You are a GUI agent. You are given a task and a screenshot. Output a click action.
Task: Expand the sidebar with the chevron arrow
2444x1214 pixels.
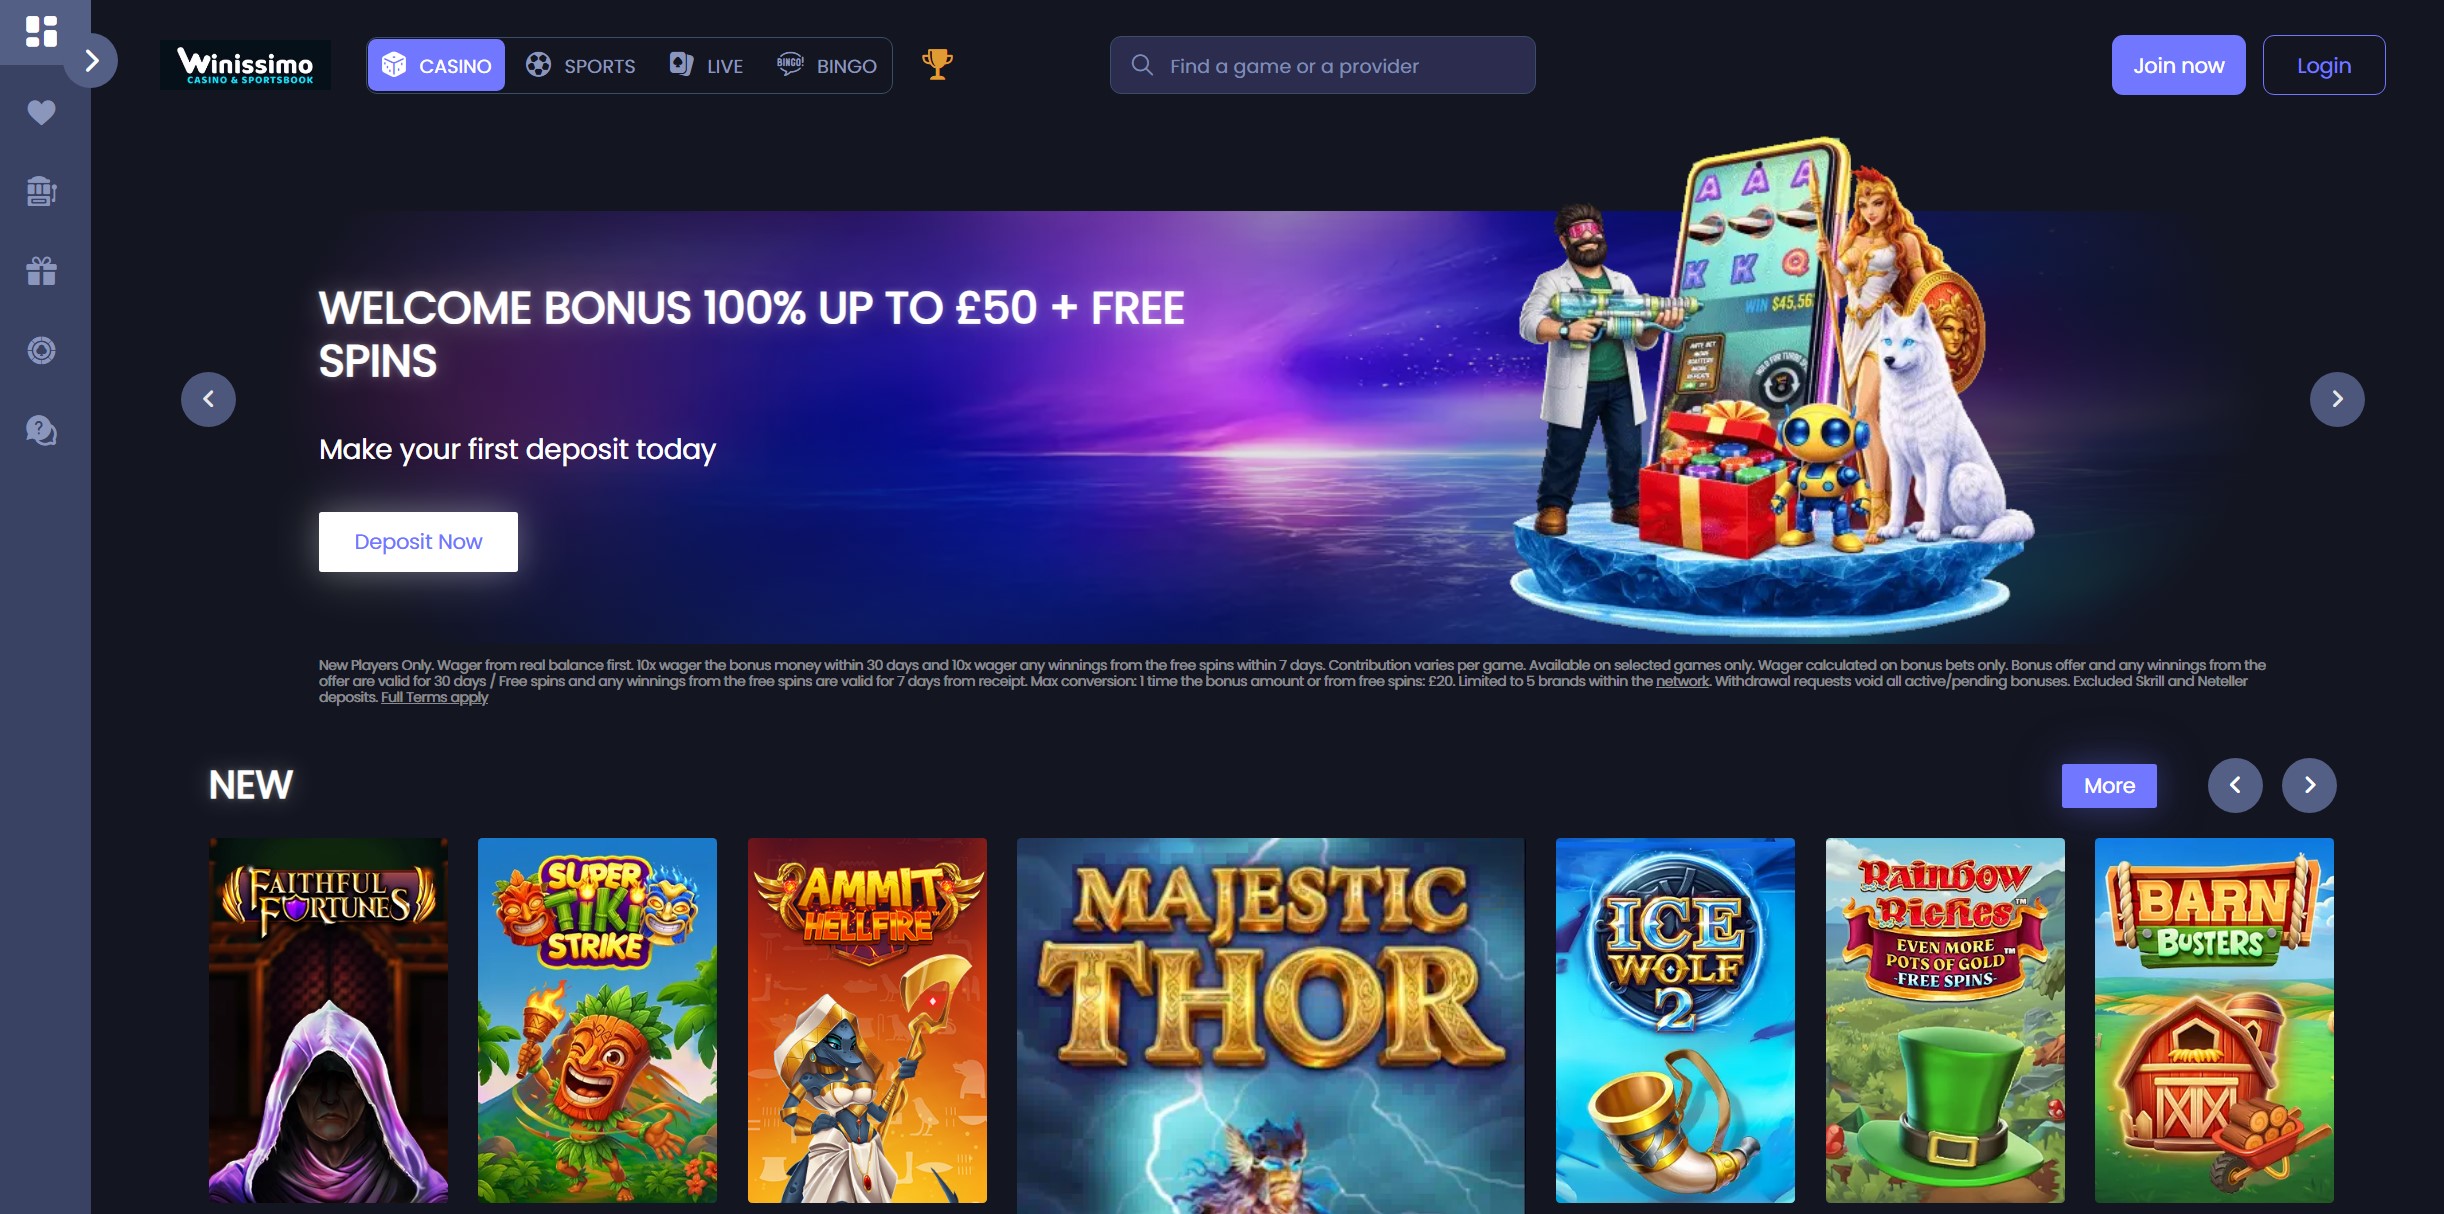coord(91,61)
